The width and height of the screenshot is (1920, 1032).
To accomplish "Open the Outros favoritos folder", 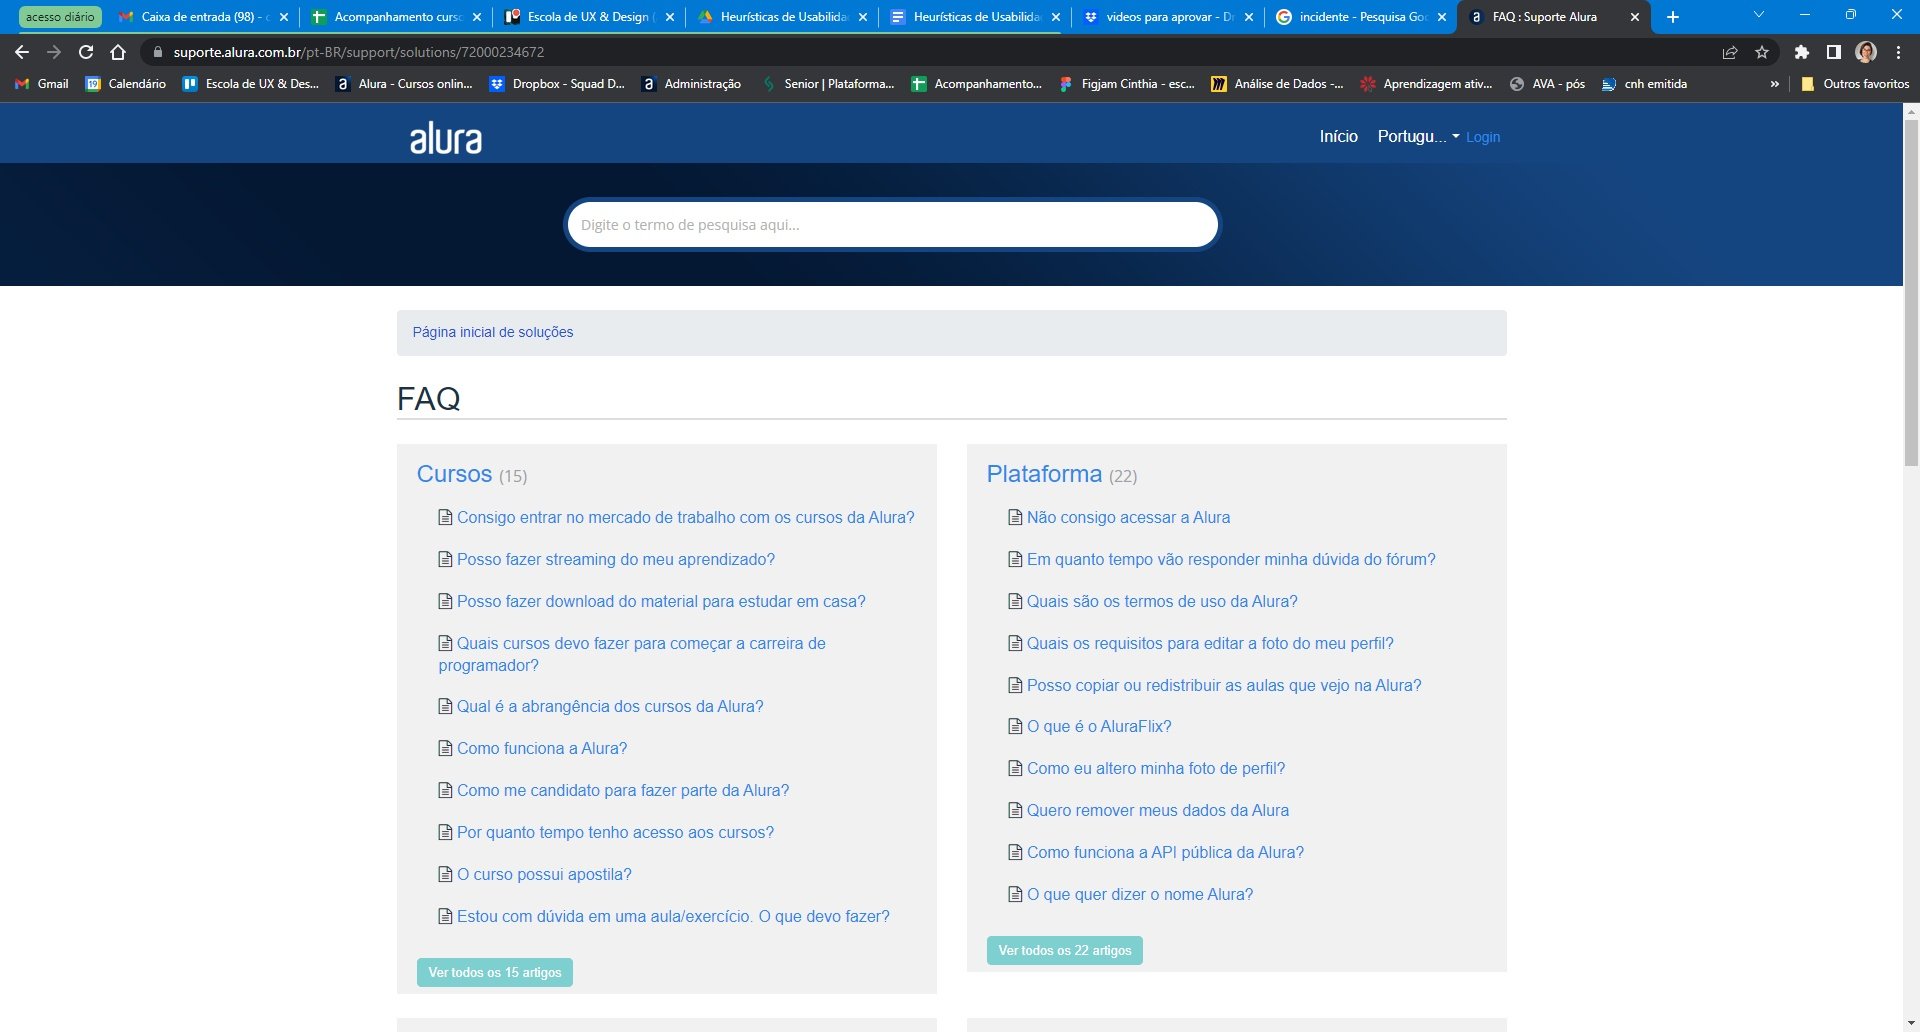I will pyautogui.click(x=1855, y=84).
